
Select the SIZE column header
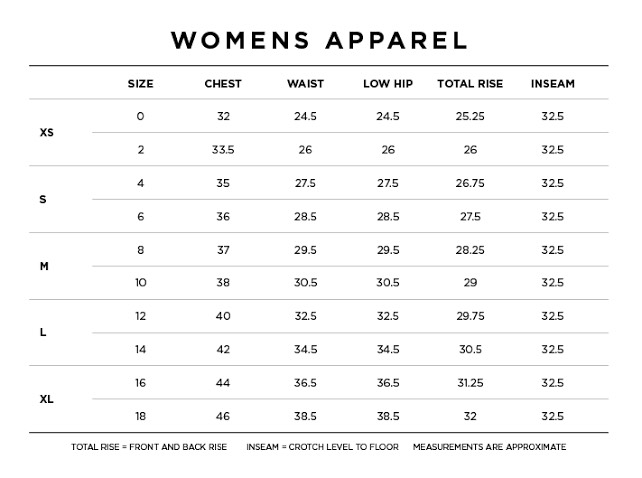[x=140, y=84]
